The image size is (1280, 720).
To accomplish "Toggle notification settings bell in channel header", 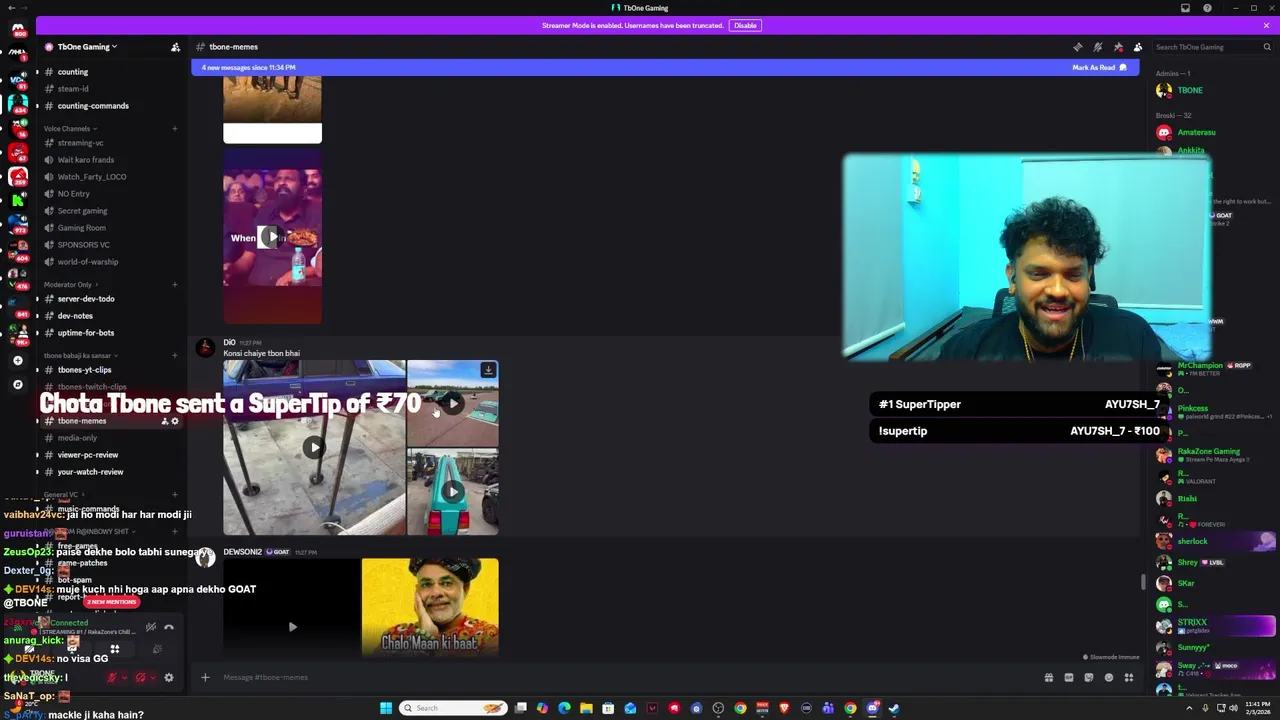I will click(x=1097, y=47).
